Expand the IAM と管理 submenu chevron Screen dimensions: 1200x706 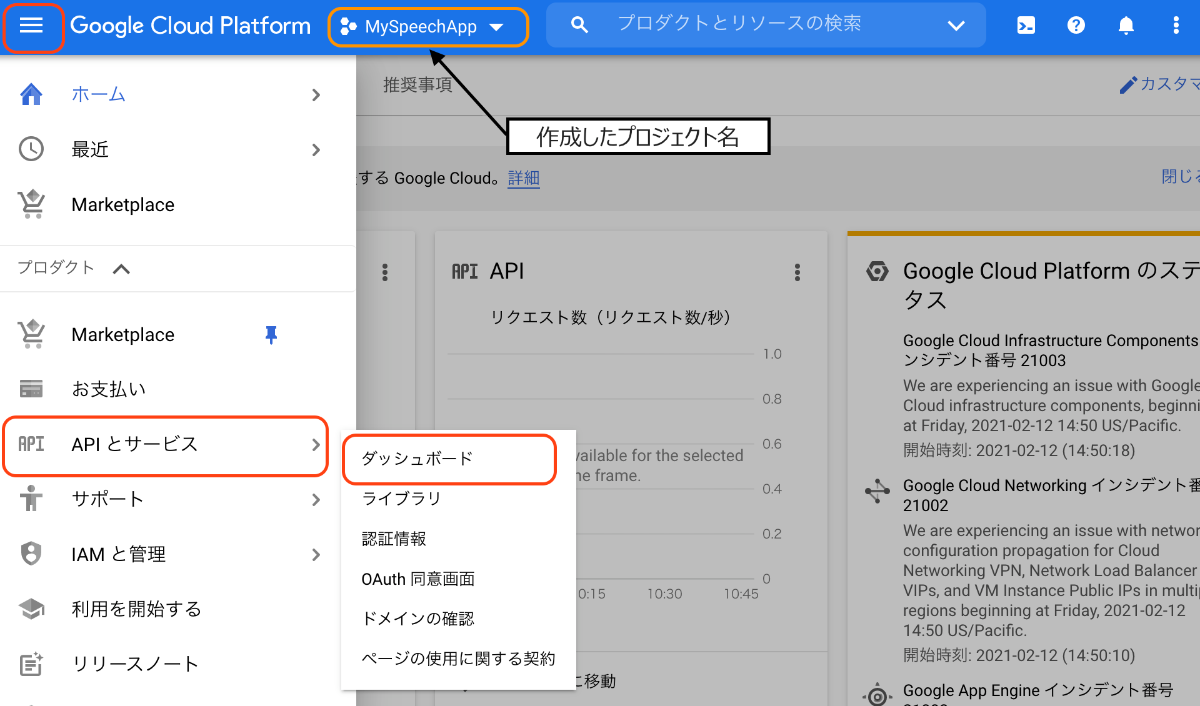point(316,554)
